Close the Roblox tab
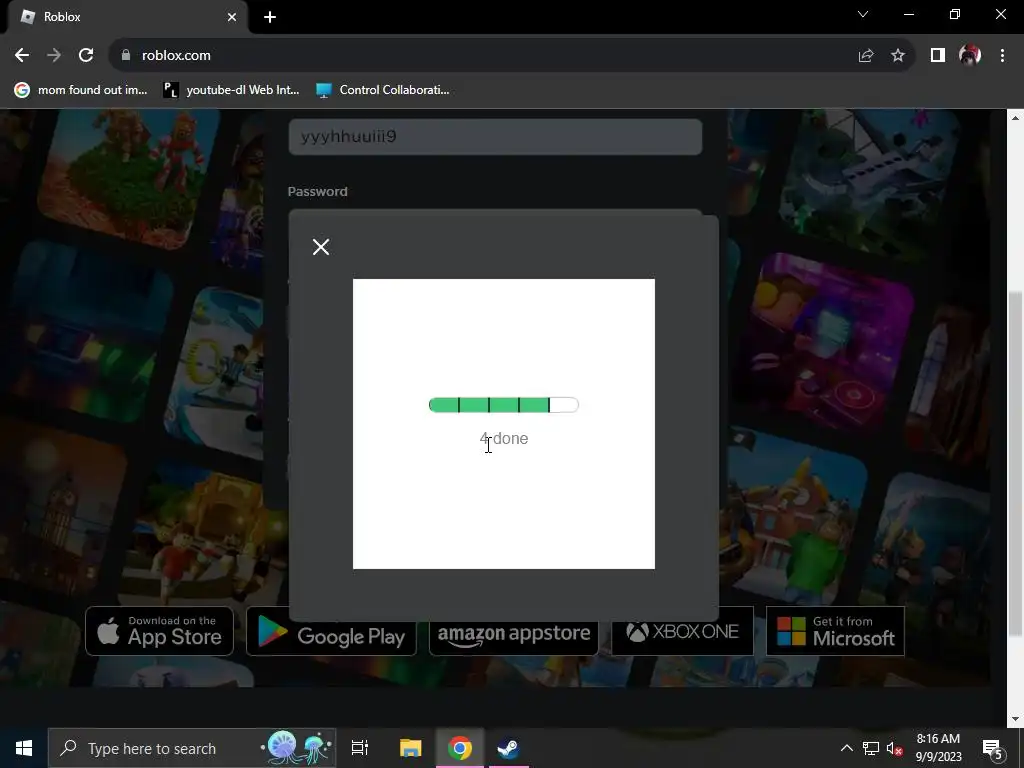 [x=232, y=17]
